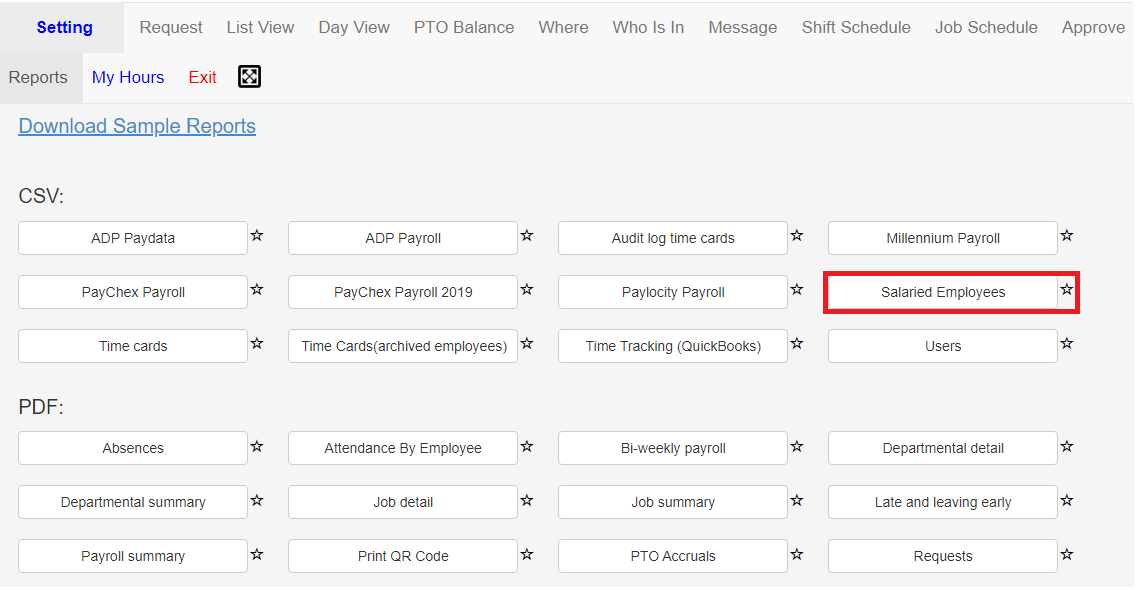
Task: Star the Attendance By Employee report
Action: coord(527,446)
